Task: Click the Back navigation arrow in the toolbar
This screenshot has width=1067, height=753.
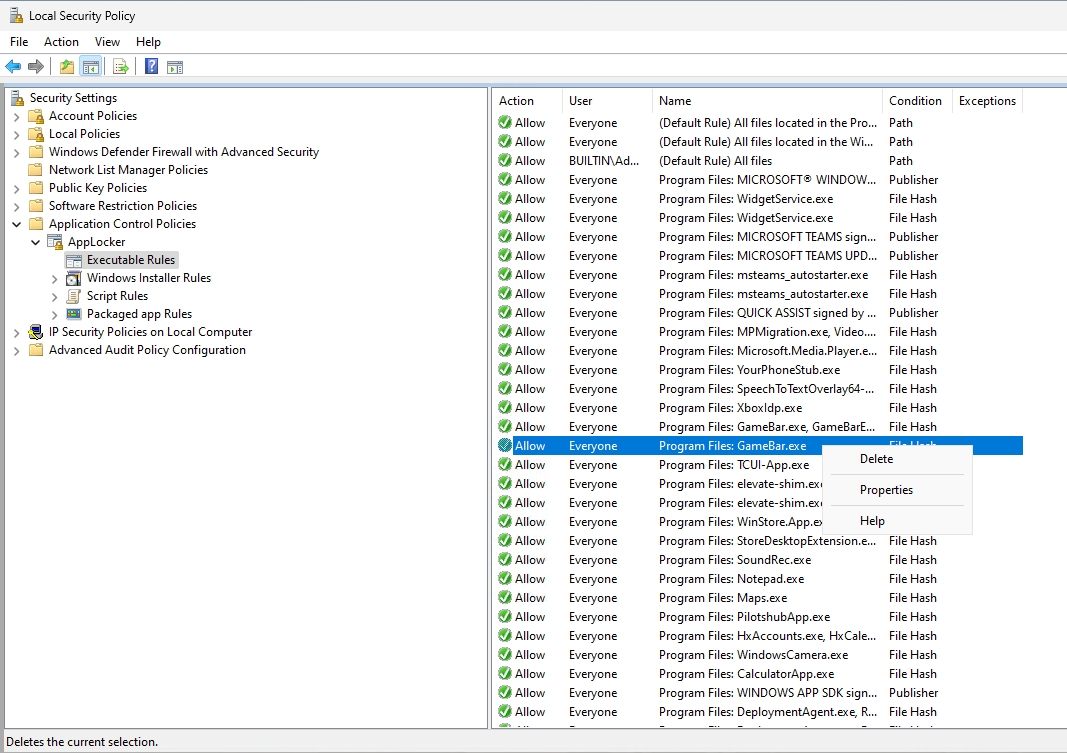Action: pyautogui.click(x=13, y=66)
